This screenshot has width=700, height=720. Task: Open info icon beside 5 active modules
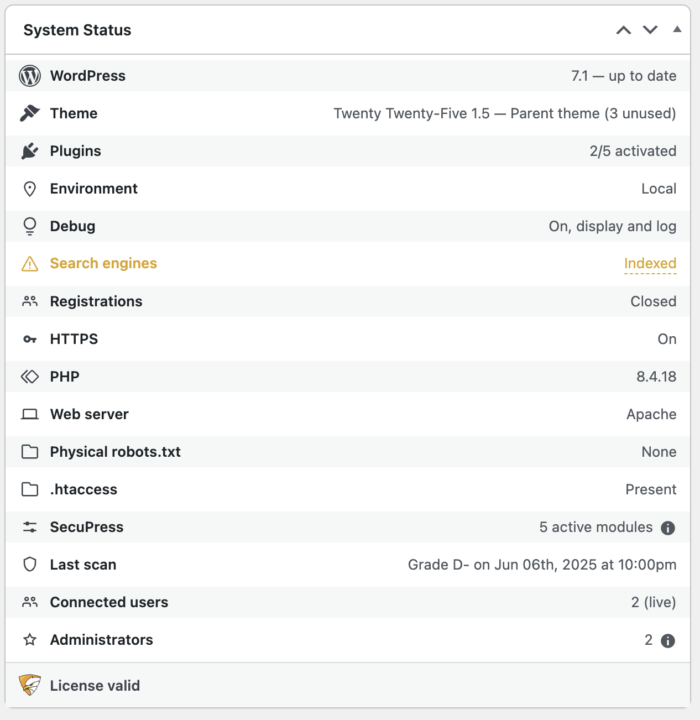[668, 528]
